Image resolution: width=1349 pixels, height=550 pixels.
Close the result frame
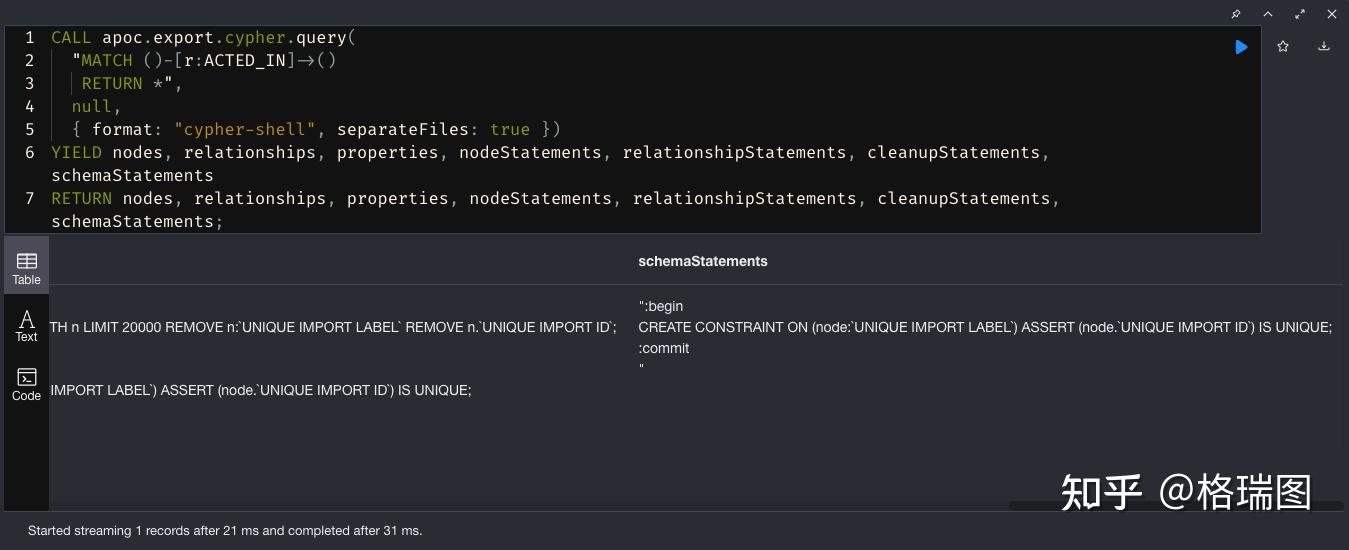tap(1332, 14)
